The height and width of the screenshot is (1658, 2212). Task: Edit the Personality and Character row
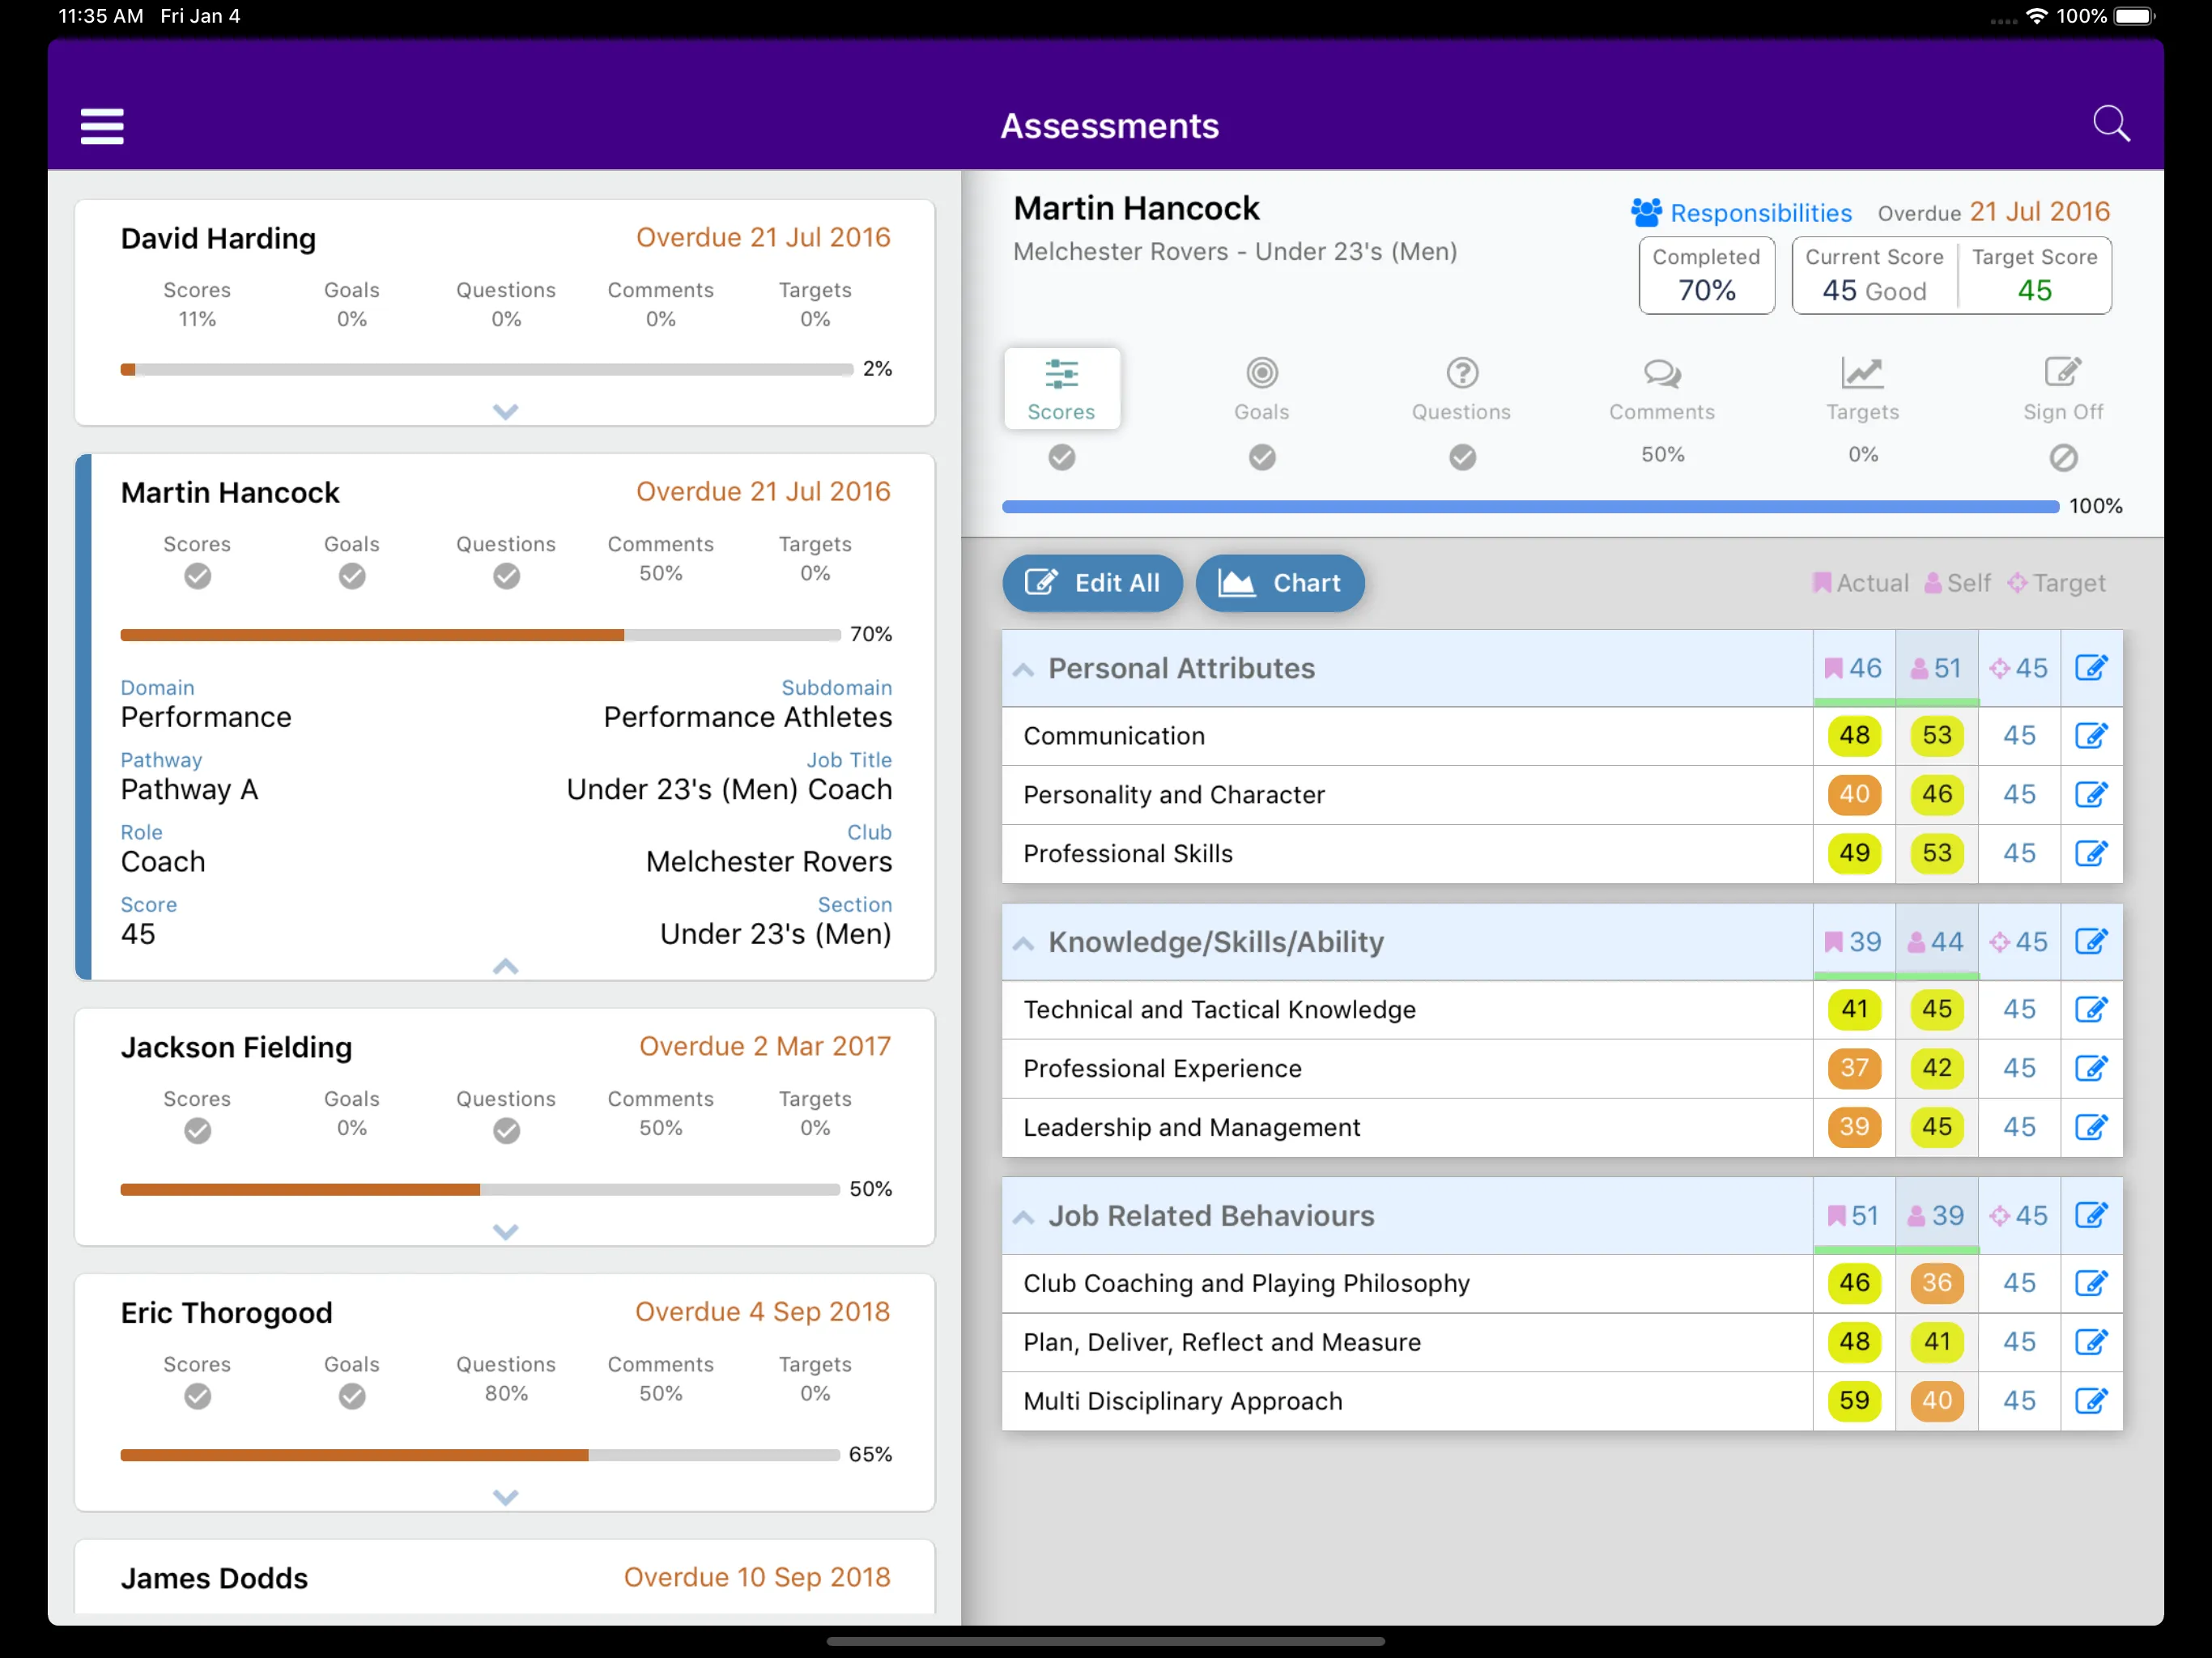pos(2091,795)
